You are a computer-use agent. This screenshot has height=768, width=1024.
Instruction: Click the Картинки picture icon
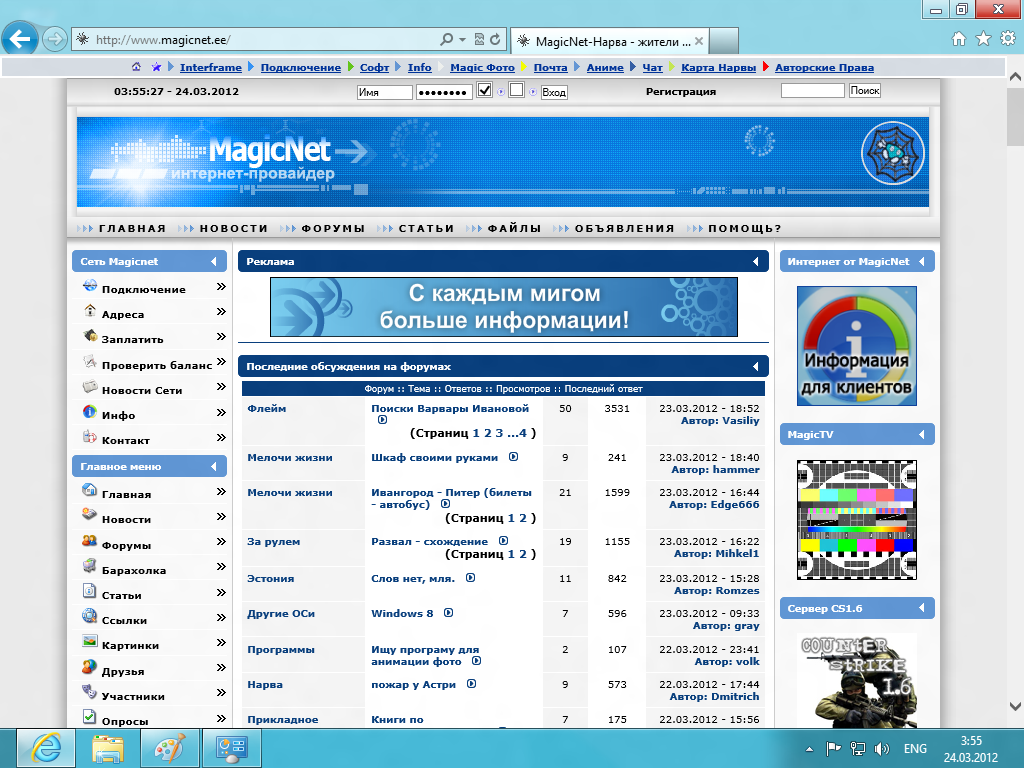tap(89, 641)
